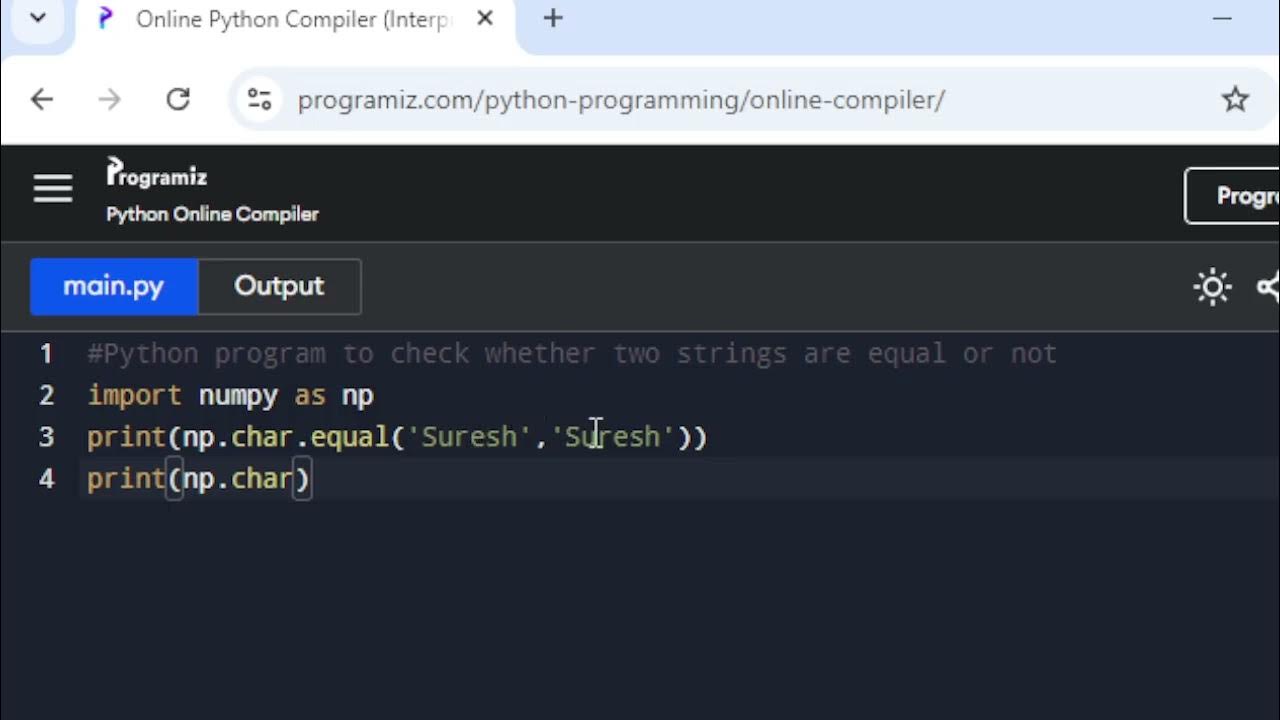
Task: Reload the current browser page
Action: pos(178,99)
